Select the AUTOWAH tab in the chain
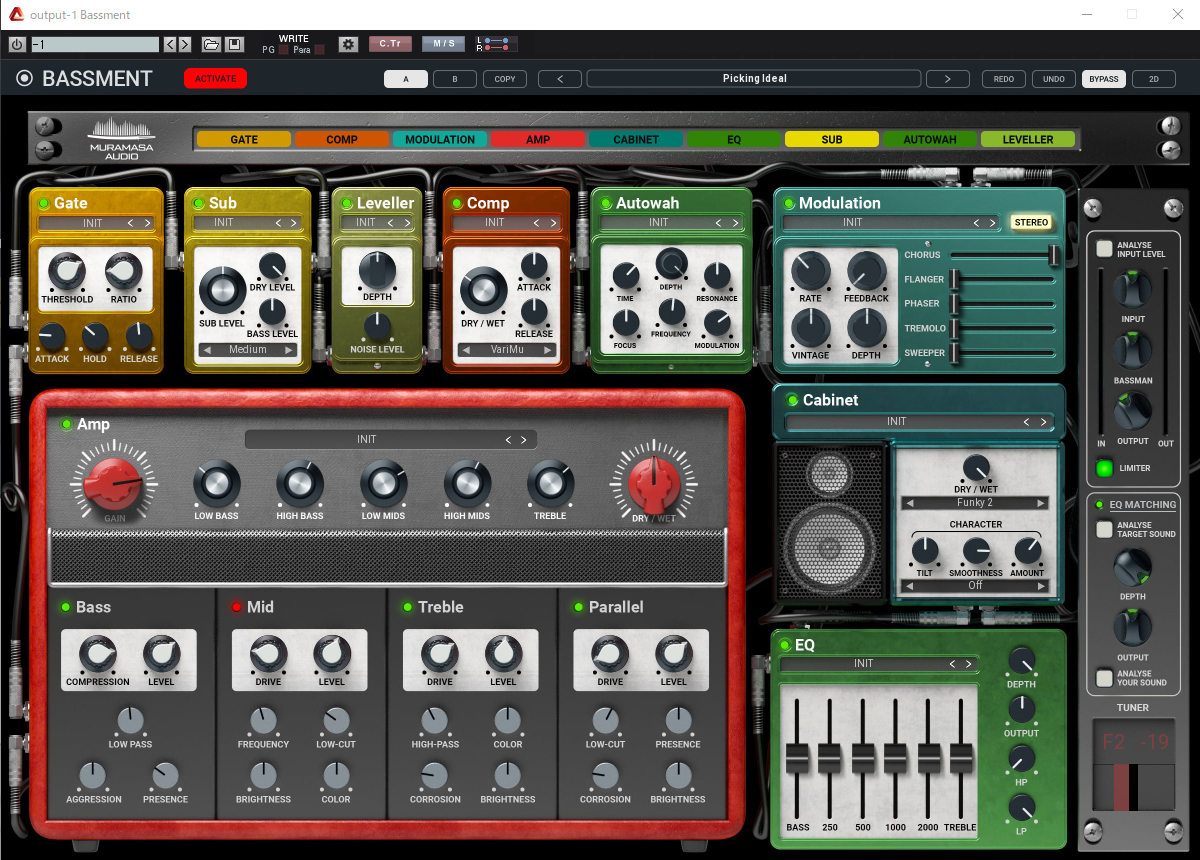Viewport: 1200px width, 860px height. (930, 140)
